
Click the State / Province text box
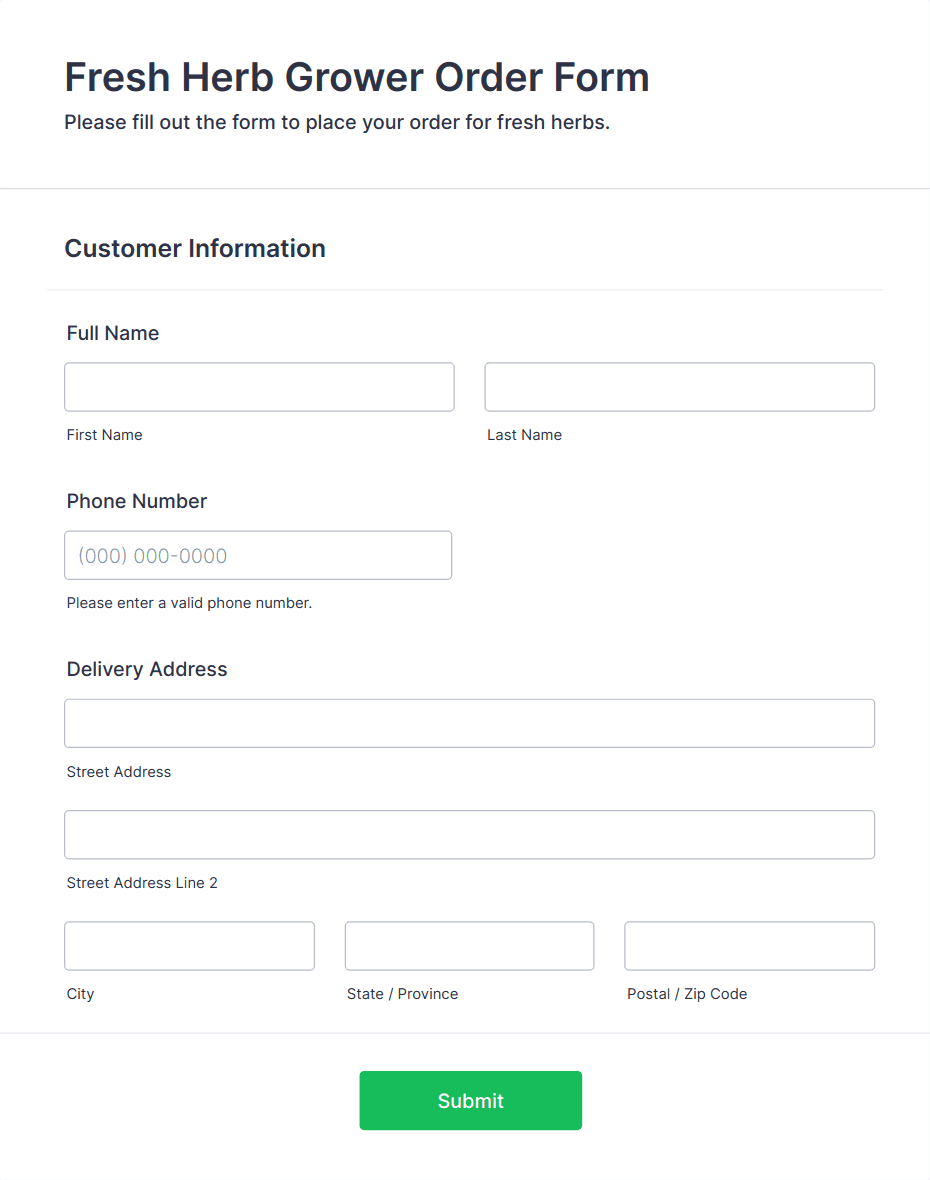coord(469,946)
